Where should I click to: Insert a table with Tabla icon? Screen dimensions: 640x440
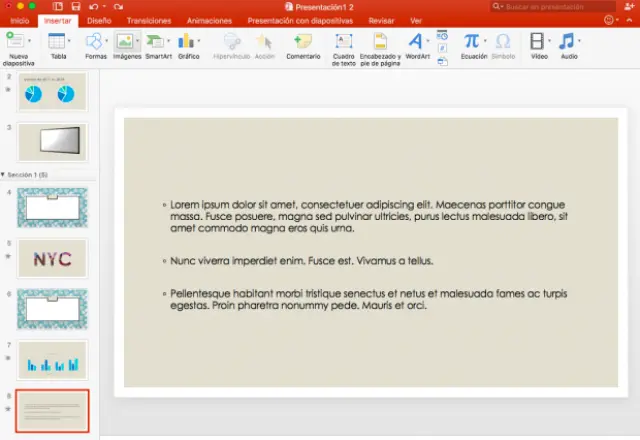tap(56, 42)
